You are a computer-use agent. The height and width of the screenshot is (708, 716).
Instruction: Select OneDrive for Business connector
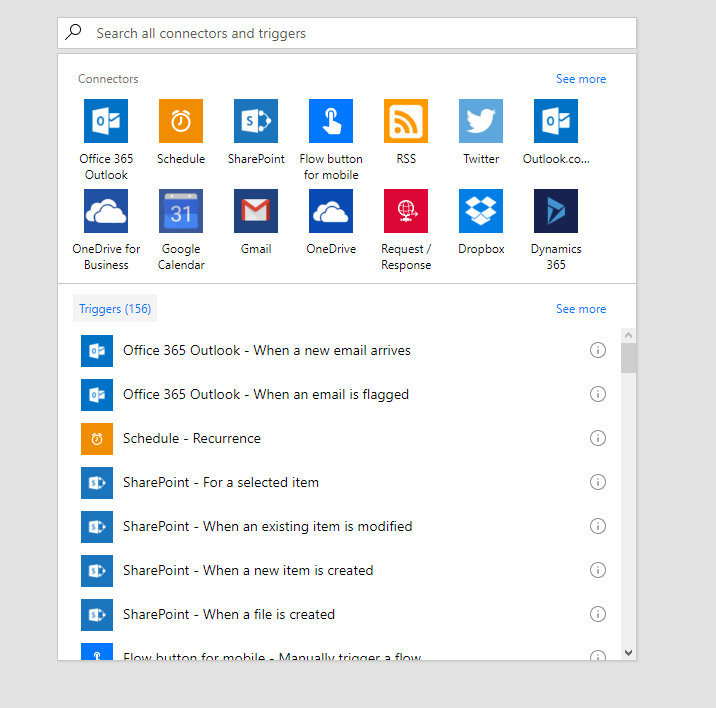coord(106,211)
